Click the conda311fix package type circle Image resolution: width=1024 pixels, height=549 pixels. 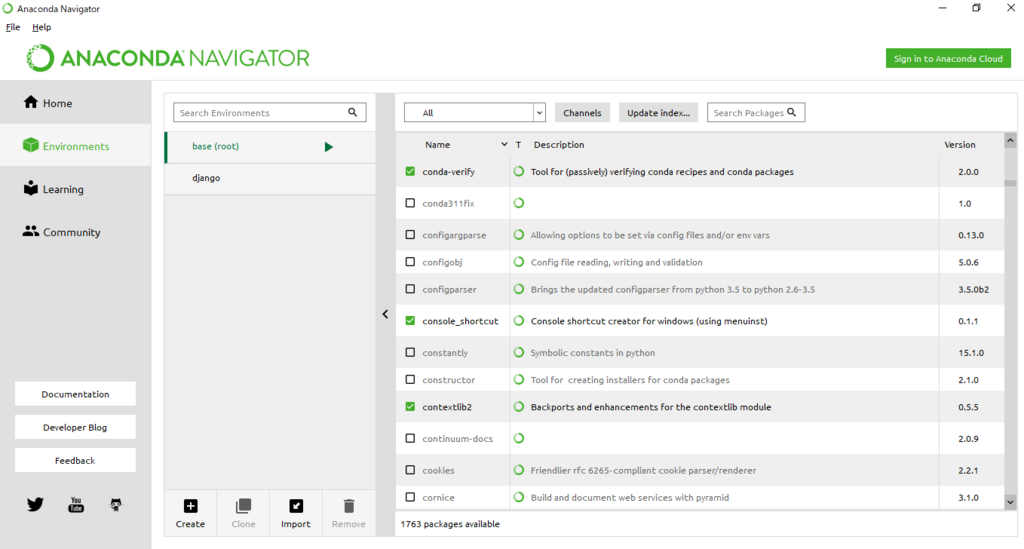(x=519, y=203)
